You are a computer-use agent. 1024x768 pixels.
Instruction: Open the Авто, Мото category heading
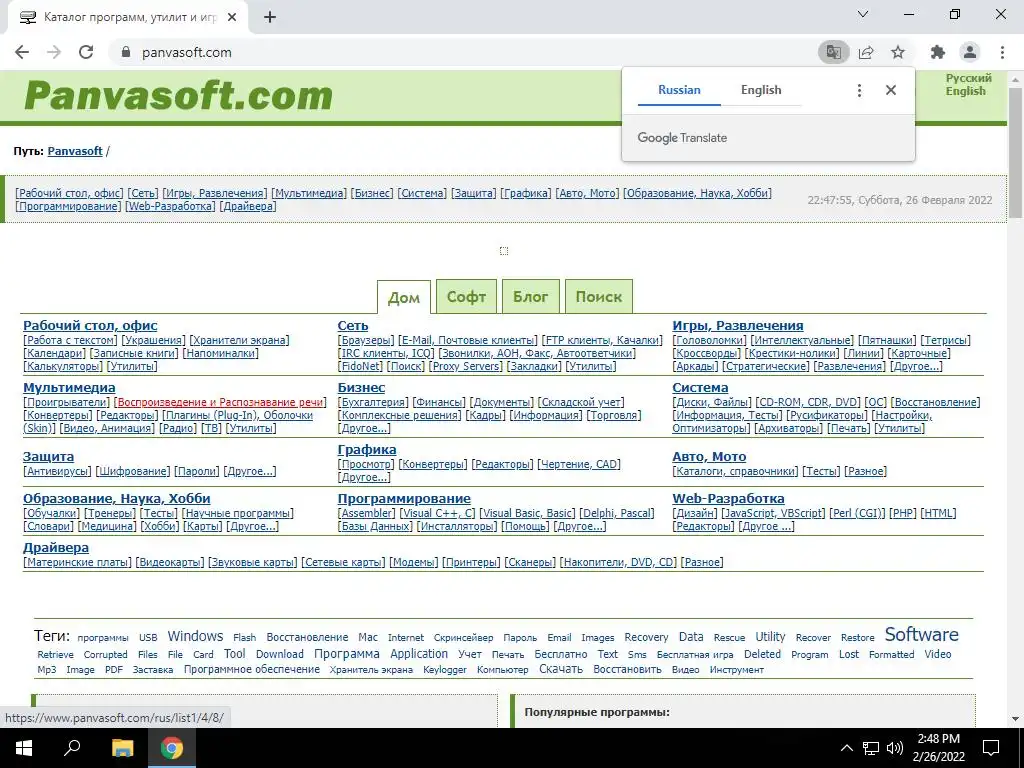[709, 456]
